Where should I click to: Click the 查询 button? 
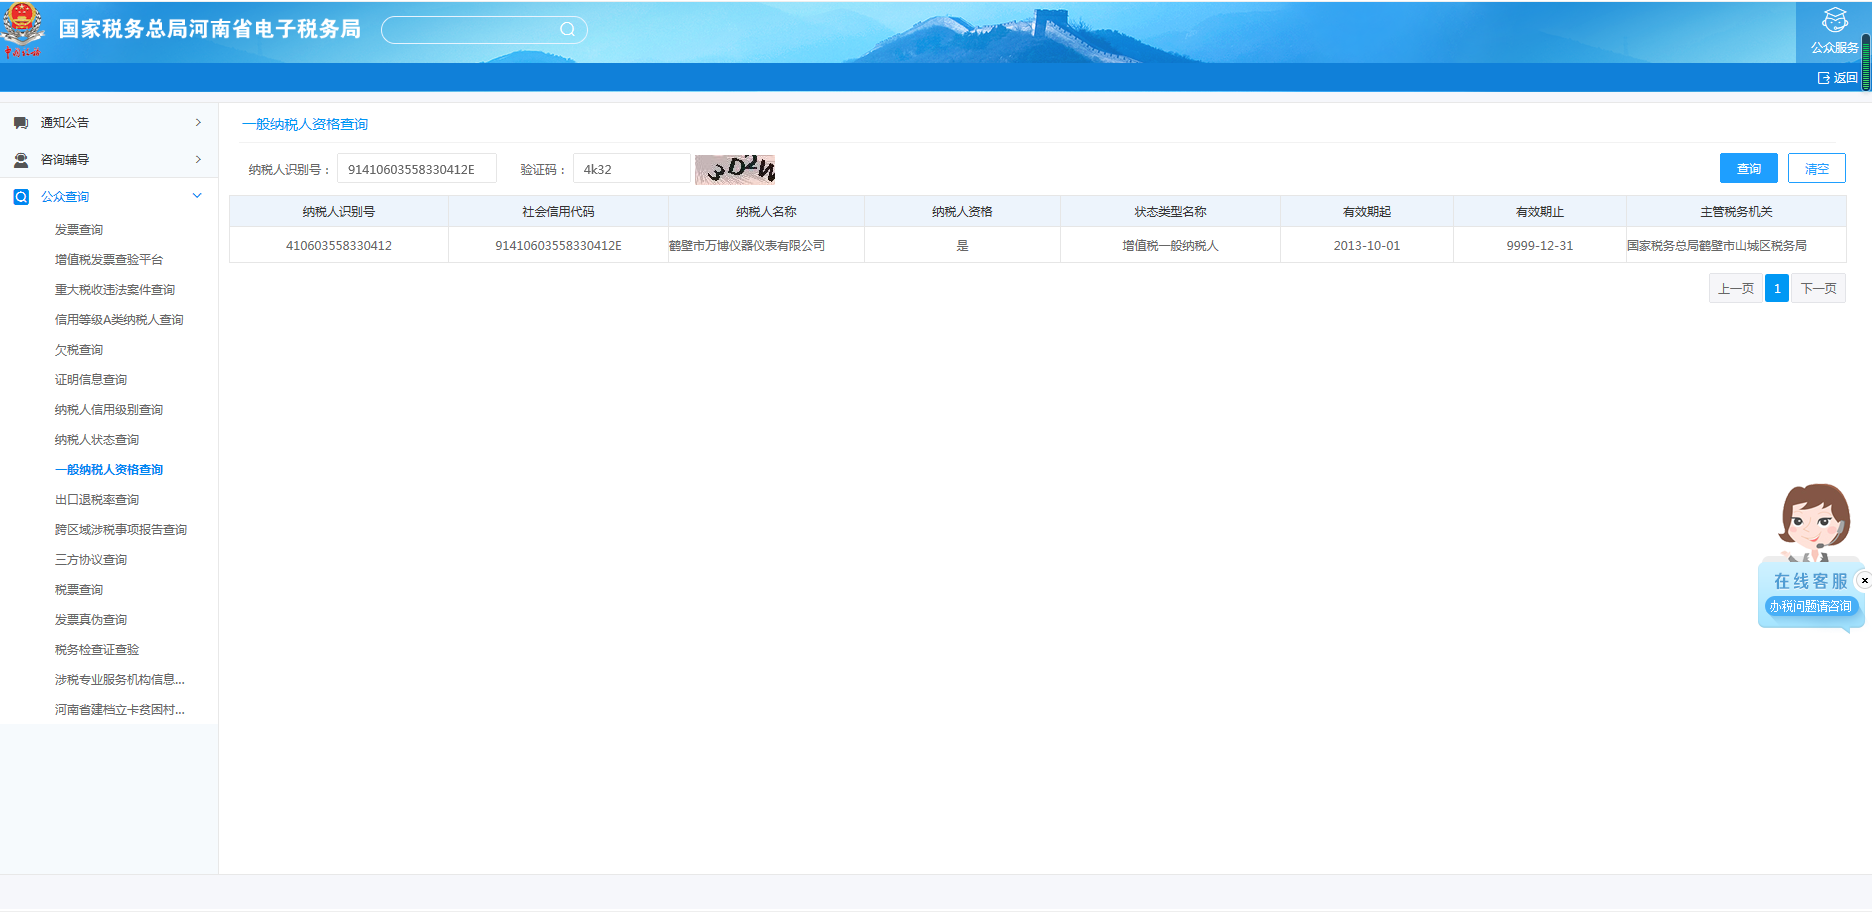tap(1748, 168)
